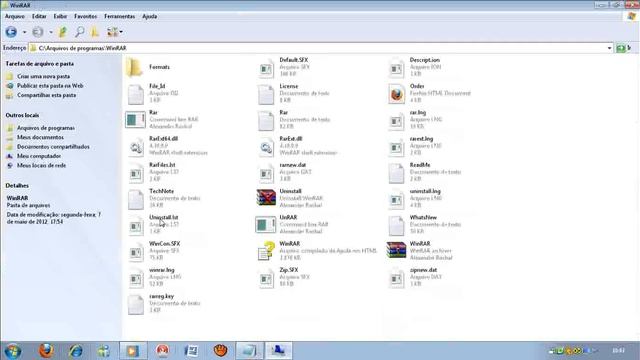Select the rar.lng file icon
Image resolution: width=640 pixels, height=360 pixels.
pyautogui.click(x=396, y=121)
